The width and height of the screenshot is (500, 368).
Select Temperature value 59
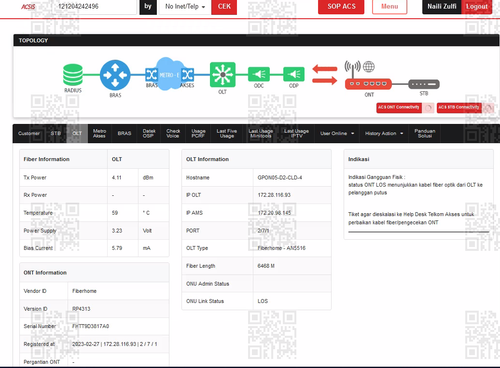pos(115,213)
